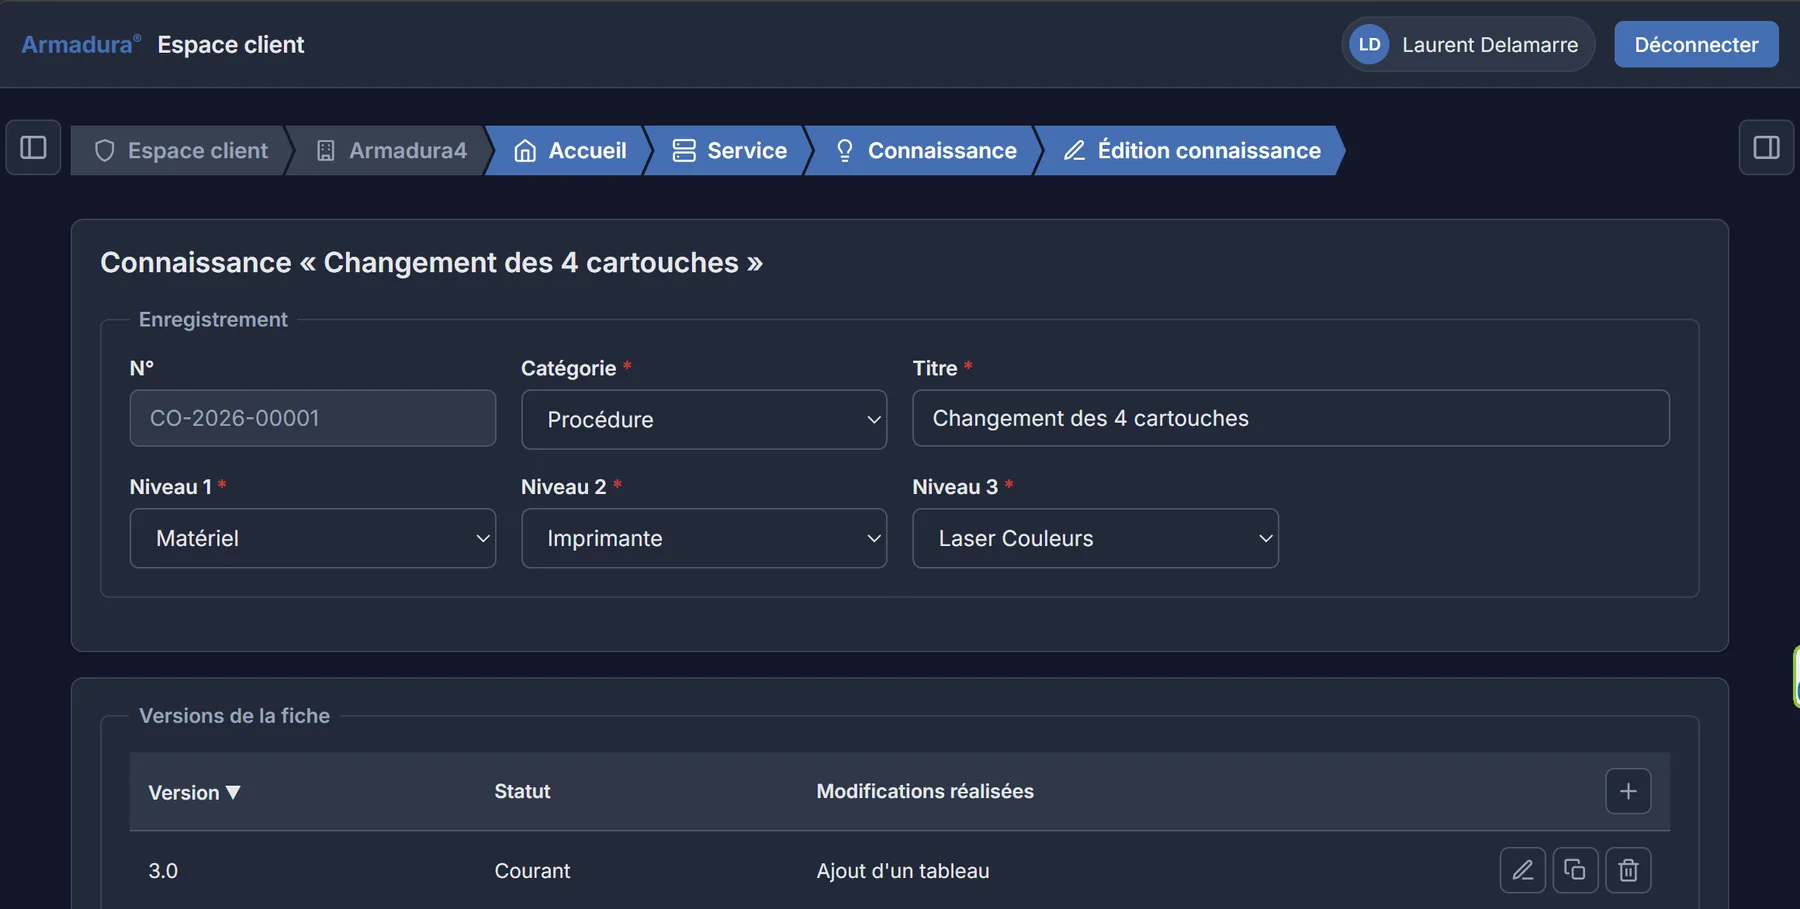The width and height of the screenshot is (1800, 909).
Task: Open Service breadcrumb
Action: 729,150
